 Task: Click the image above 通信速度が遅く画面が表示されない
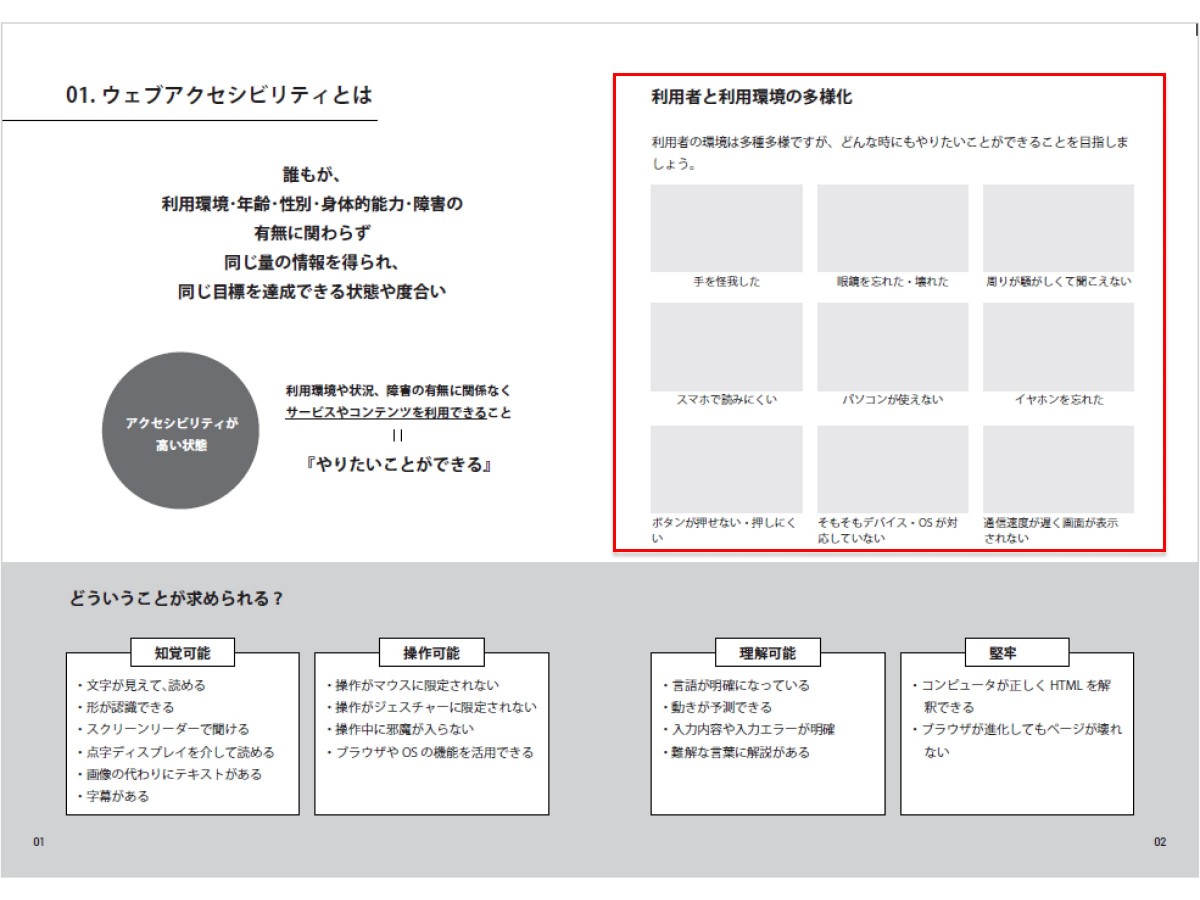pos(1058,469)
